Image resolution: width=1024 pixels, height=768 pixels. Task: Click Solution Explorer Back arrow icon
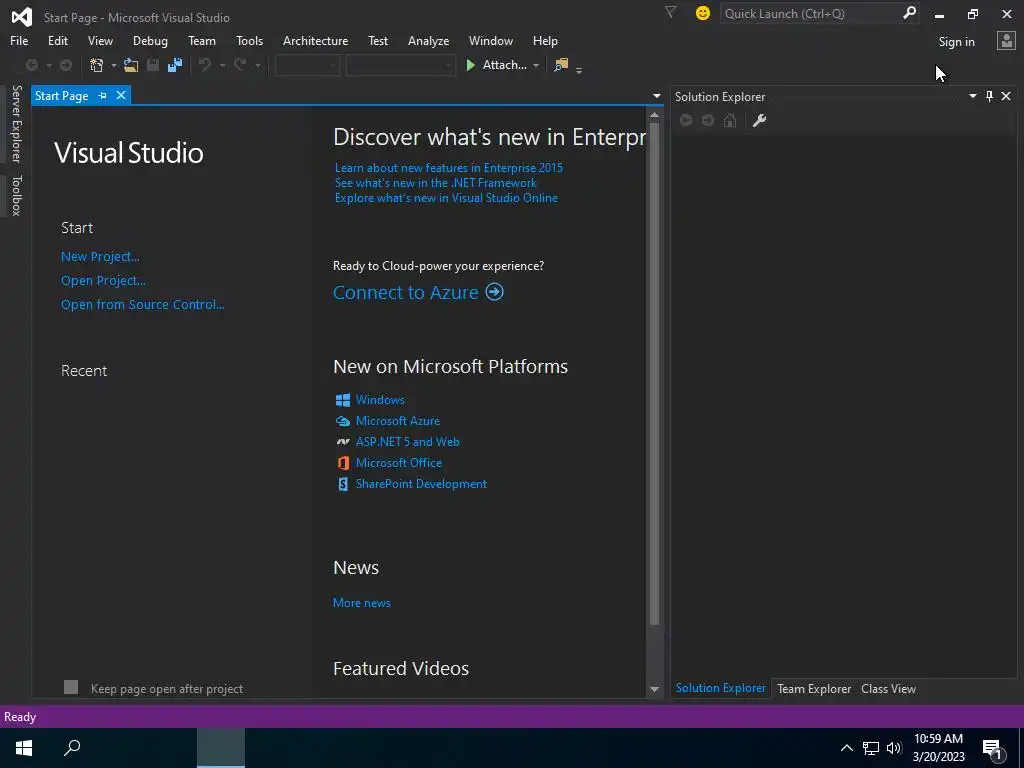point(686,120)
